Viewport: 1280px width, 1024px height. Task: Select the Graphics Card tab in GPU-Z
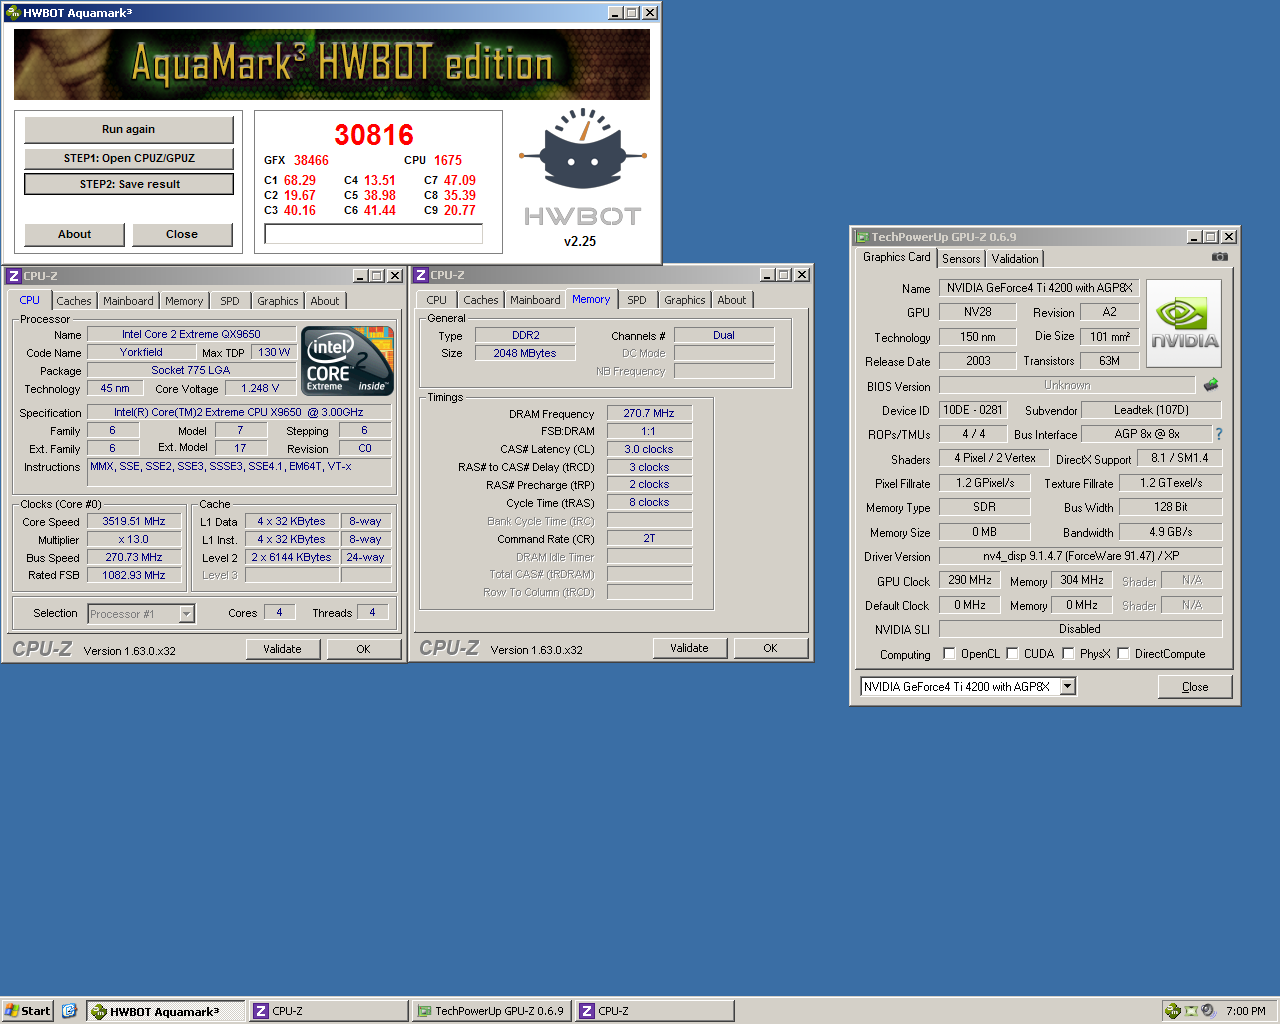pyautogui.click(x=897, y=257)
